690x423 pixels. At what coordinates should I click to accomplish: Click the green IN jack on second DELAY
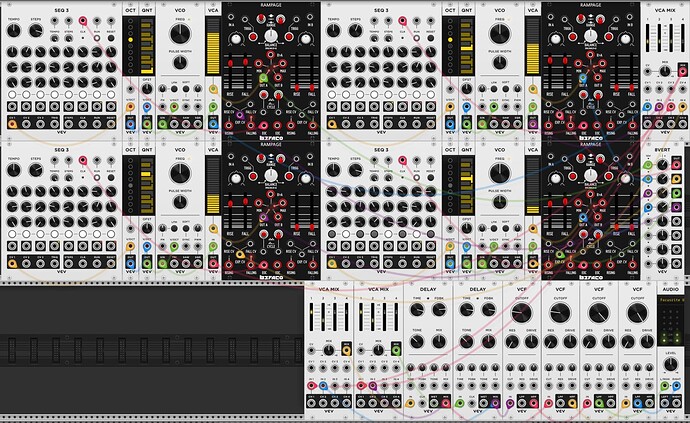pos(460,402)
